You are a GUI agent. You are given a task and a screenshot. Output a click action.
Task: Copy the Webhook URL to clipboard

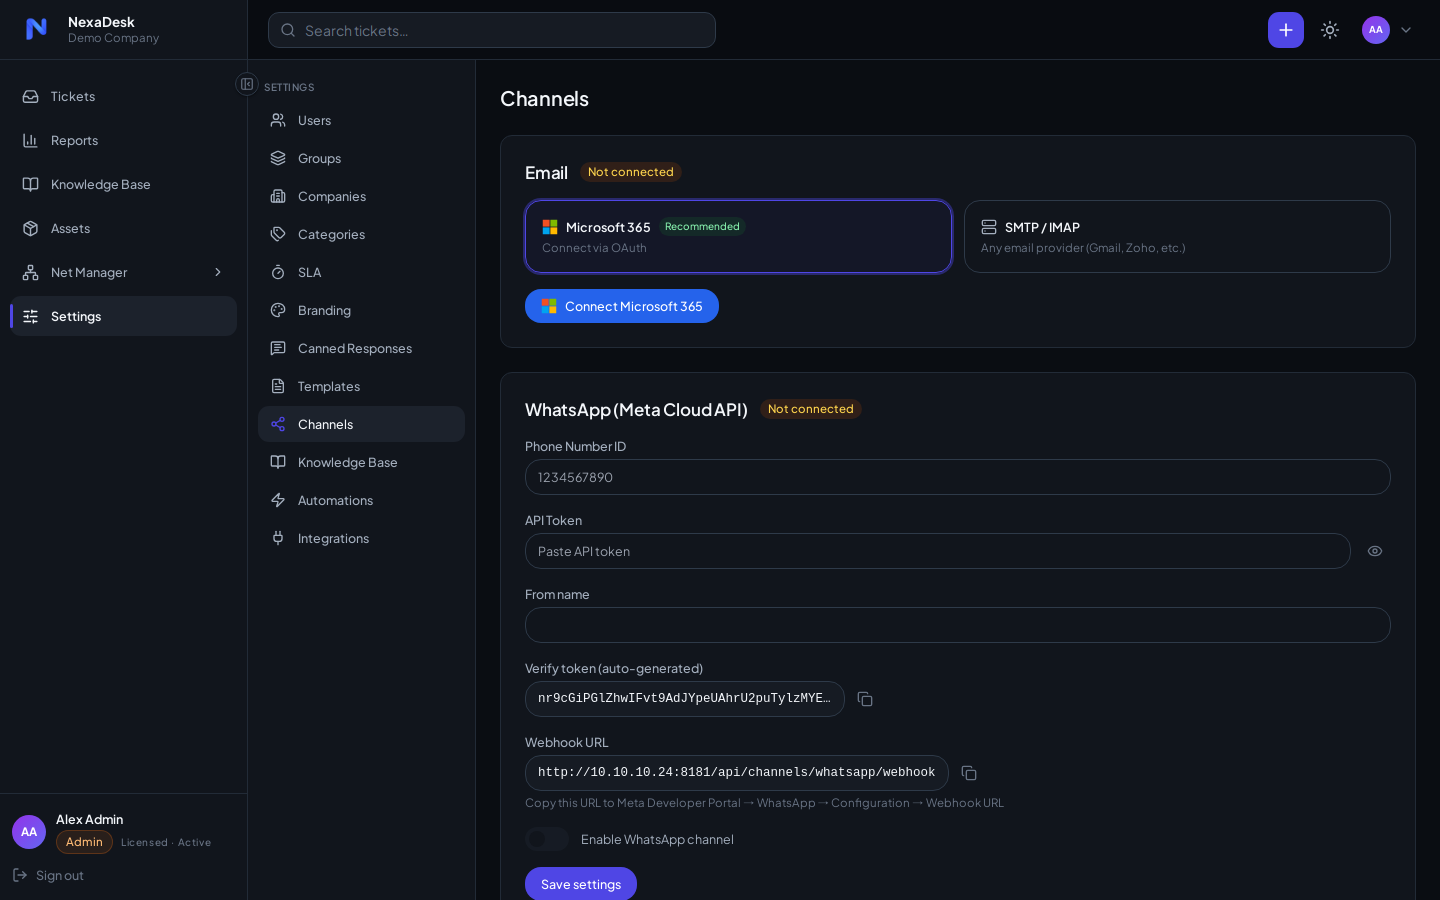[969, 773]
